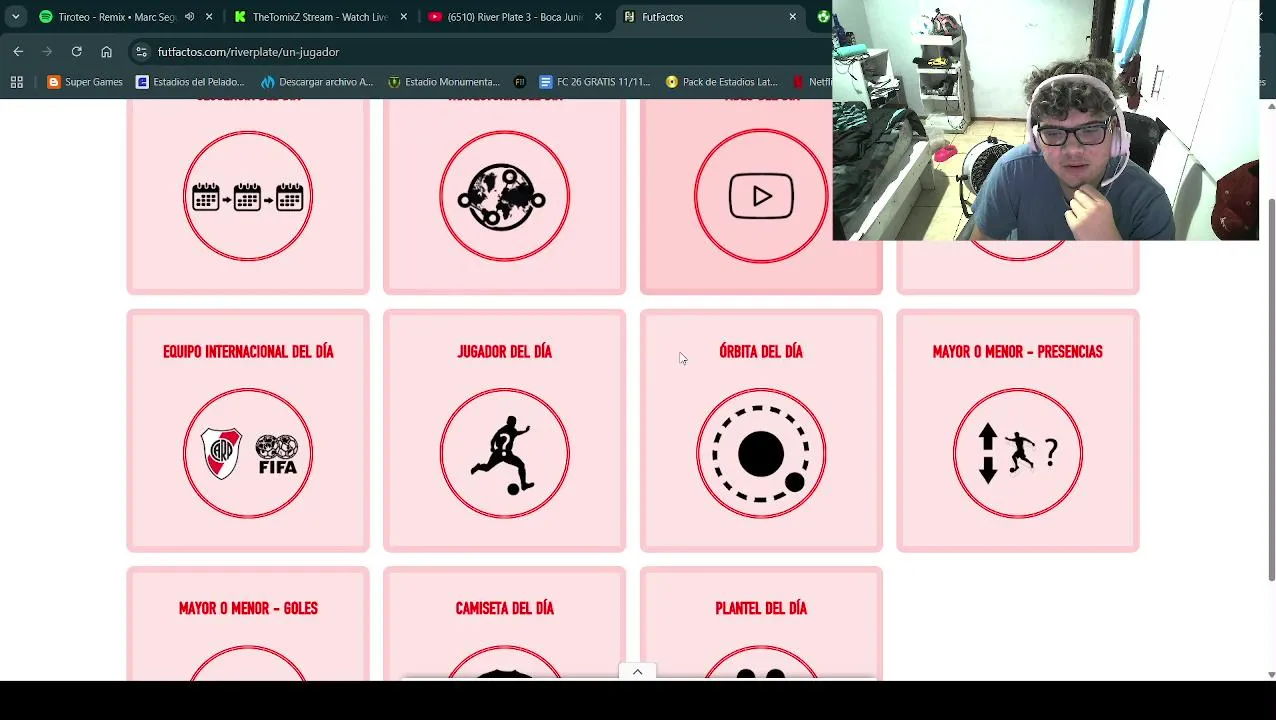
Task: Close the FutFactos tab
Action: [x=792, y=17]
